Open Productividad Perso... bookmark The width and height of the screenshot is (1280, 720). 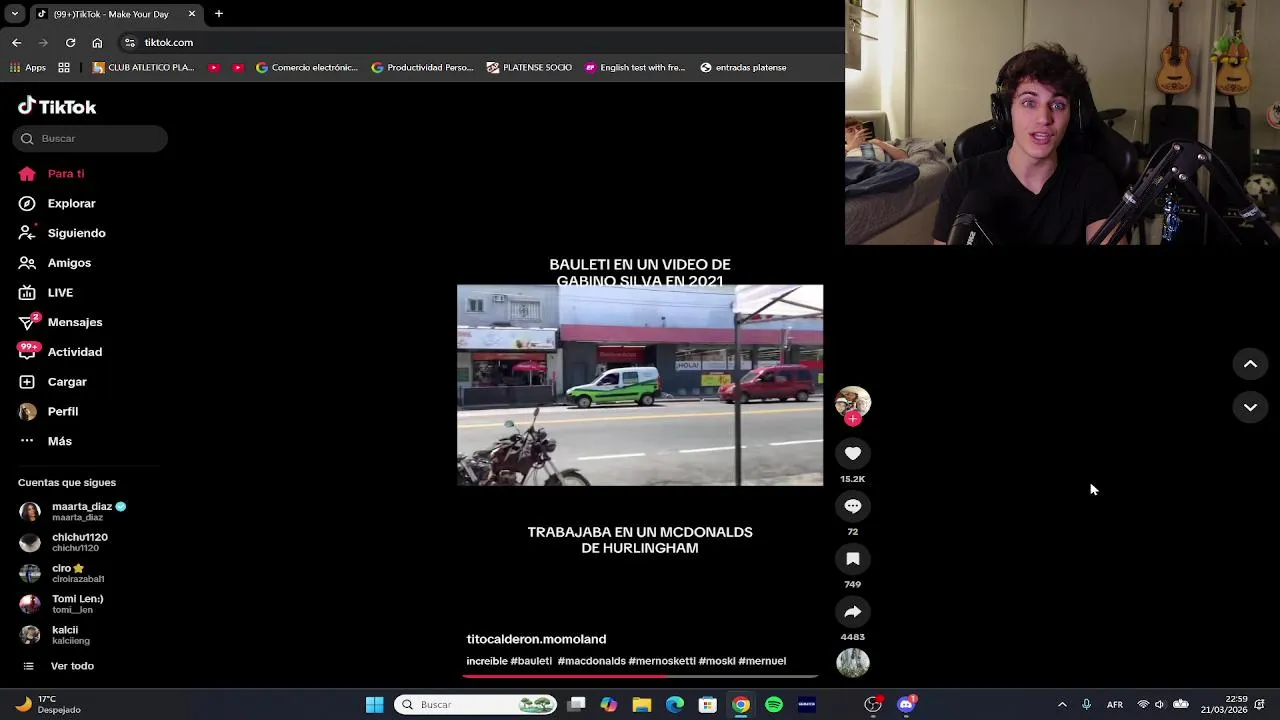pos(422,68)
